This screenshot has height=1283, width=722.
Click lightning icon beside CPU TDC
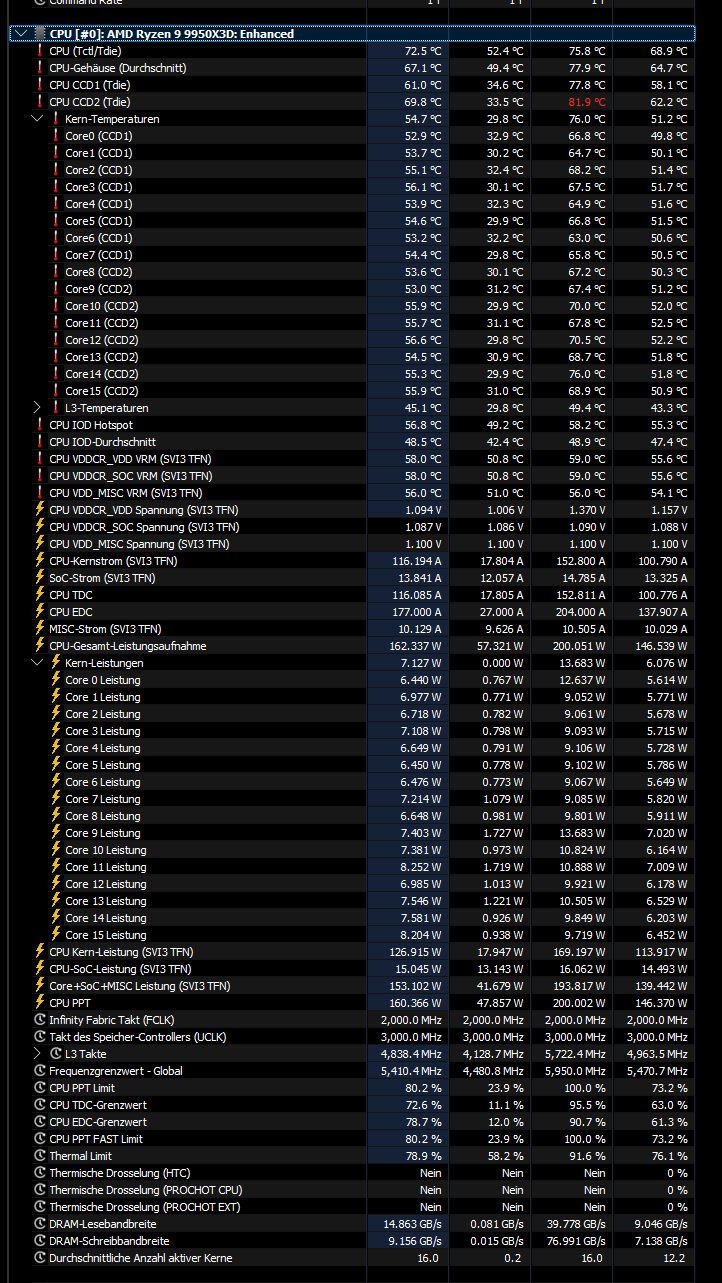(x=40, y=595)
